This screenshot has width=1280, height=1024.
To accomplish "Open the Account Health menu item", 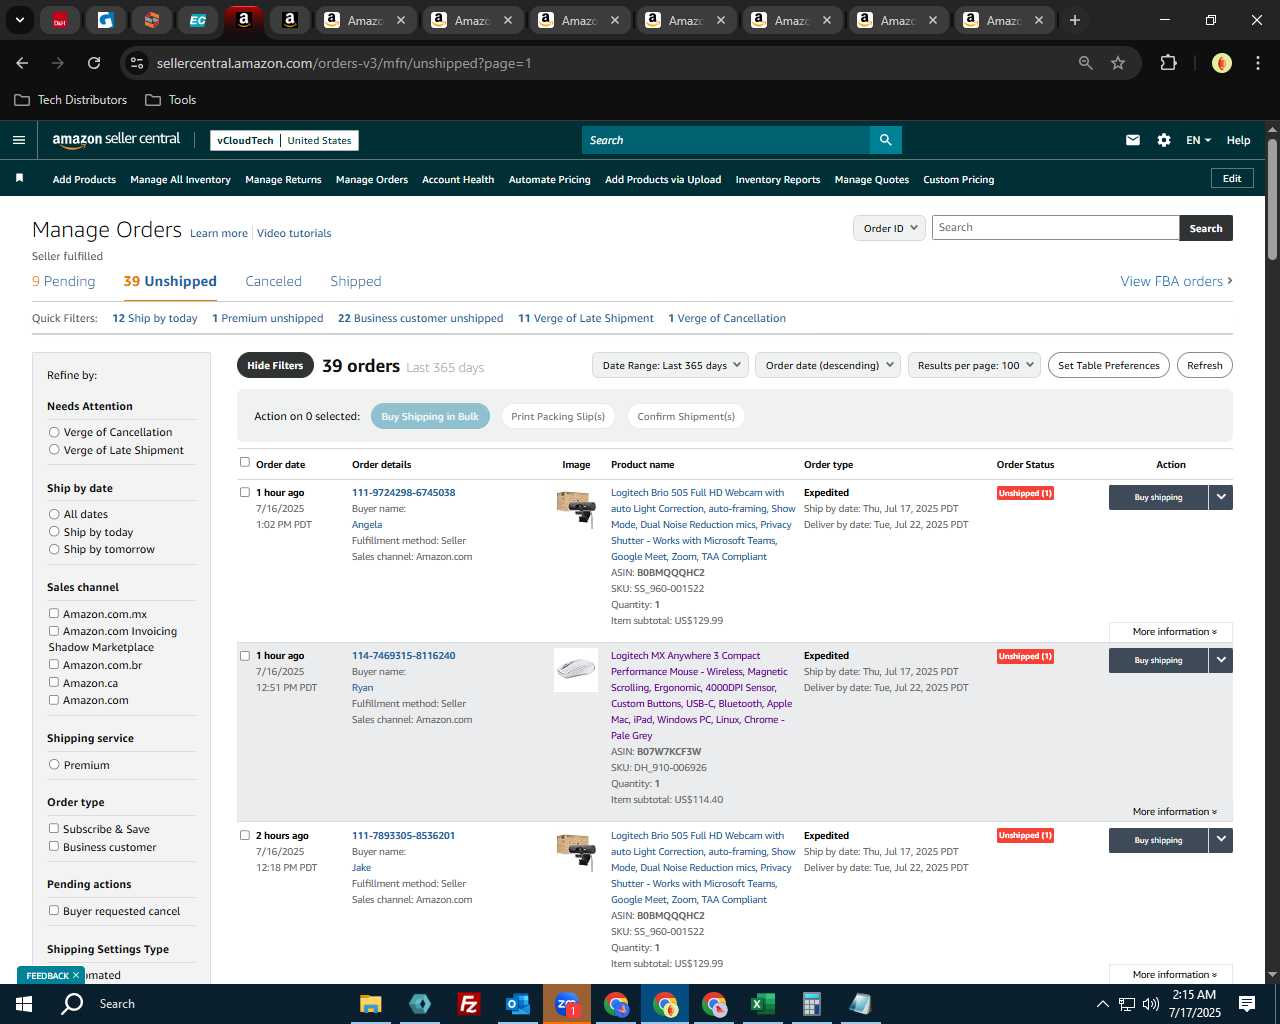I will point(458,180).
